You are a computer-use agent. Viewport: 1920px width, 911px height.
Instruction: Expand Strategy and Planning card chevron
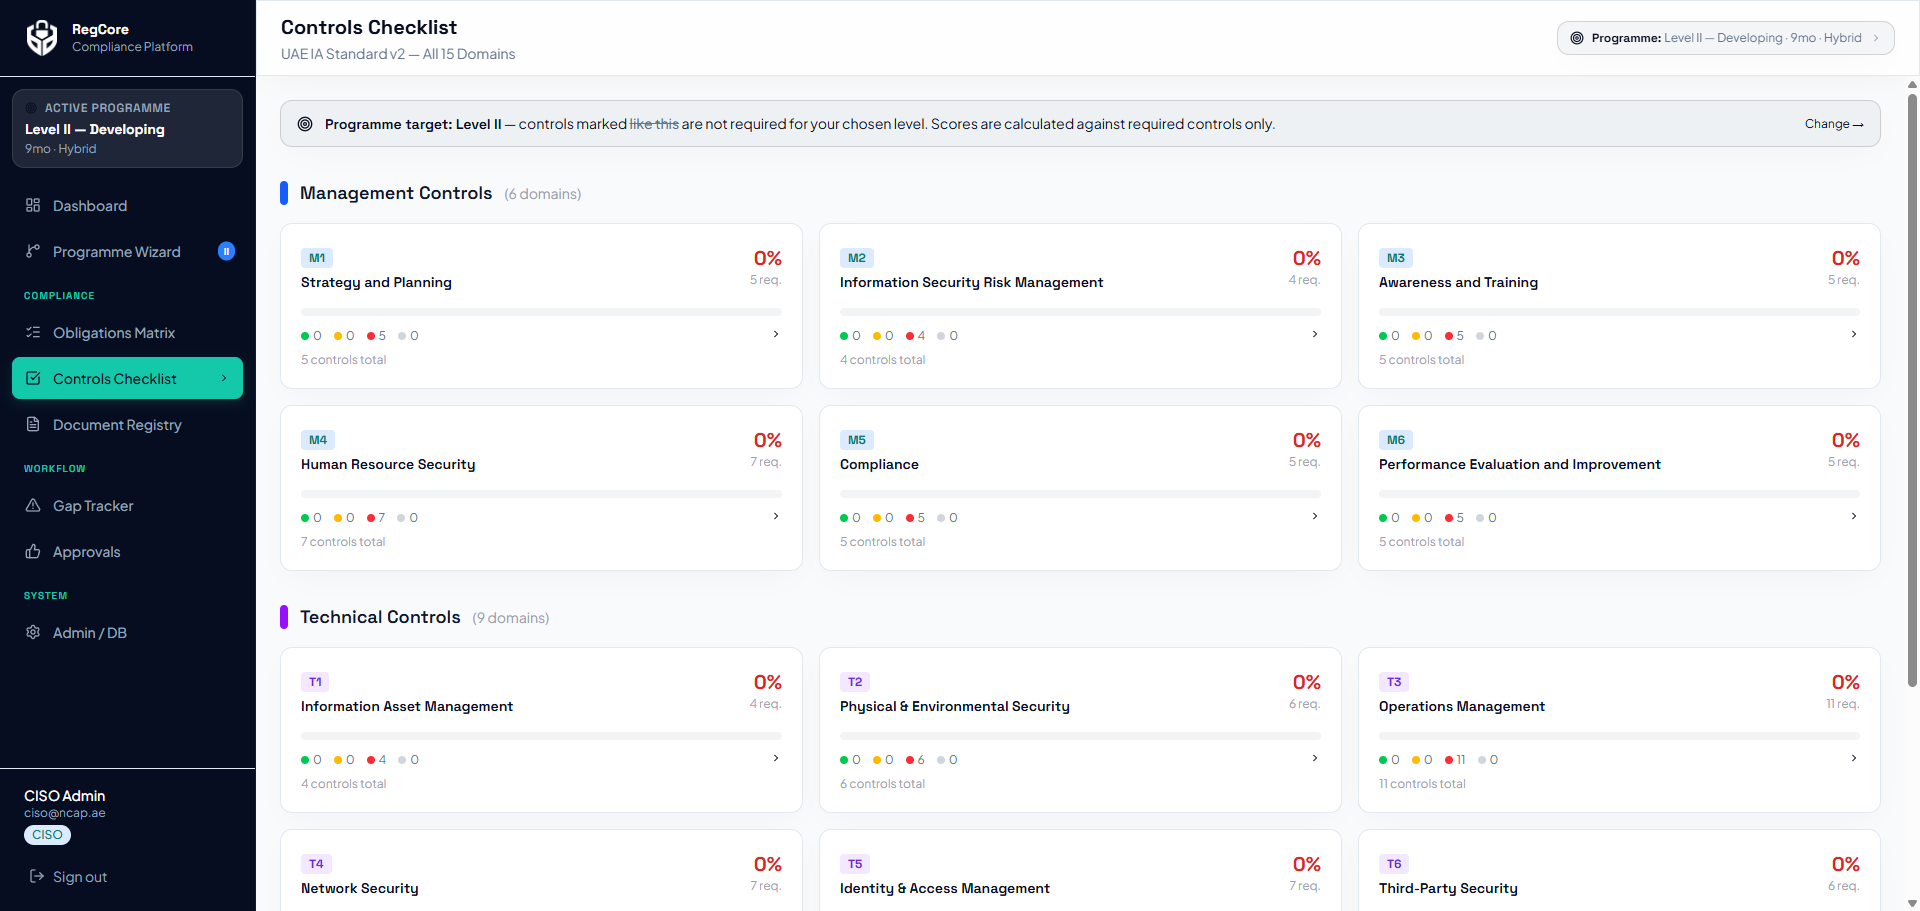(776, 334)
